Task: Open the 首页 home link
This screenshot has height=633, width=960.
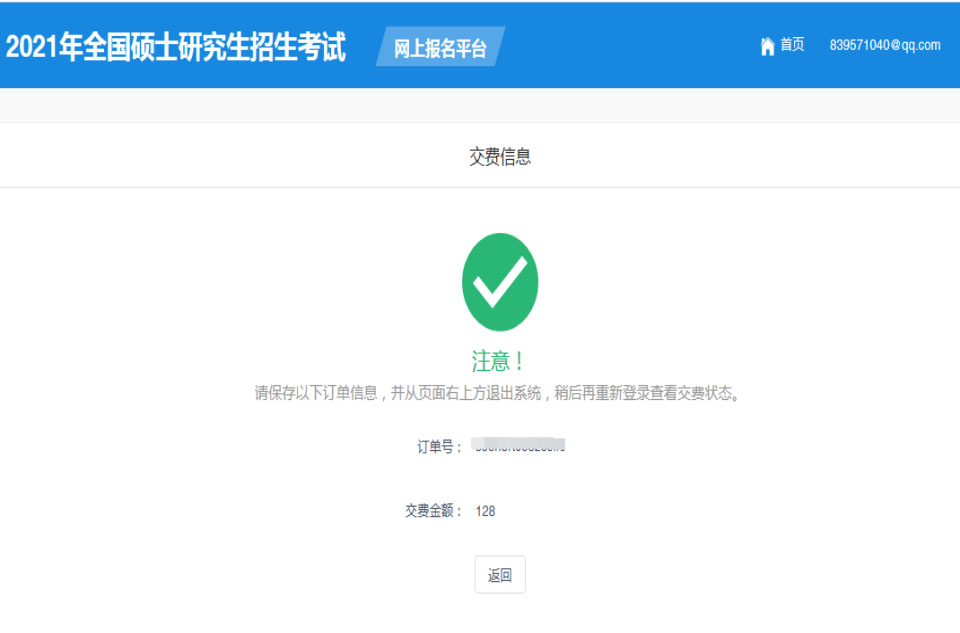Action: (792, 45)
